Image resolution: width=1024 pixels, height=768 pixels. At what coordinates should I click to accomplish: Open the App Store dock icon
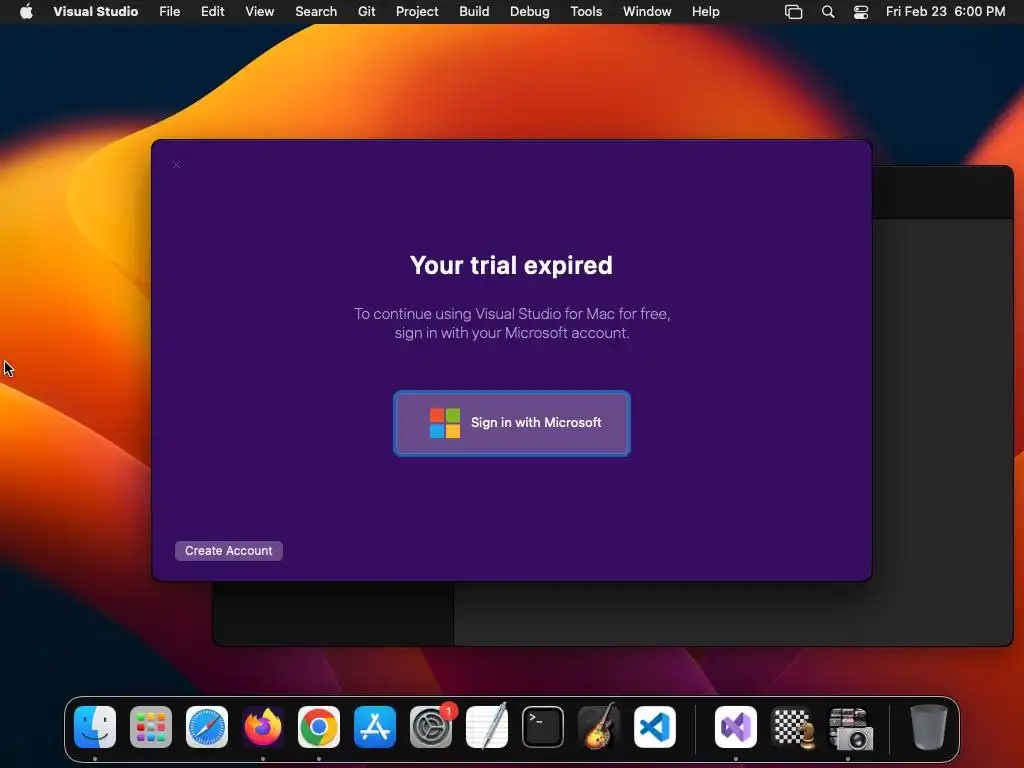375,727
